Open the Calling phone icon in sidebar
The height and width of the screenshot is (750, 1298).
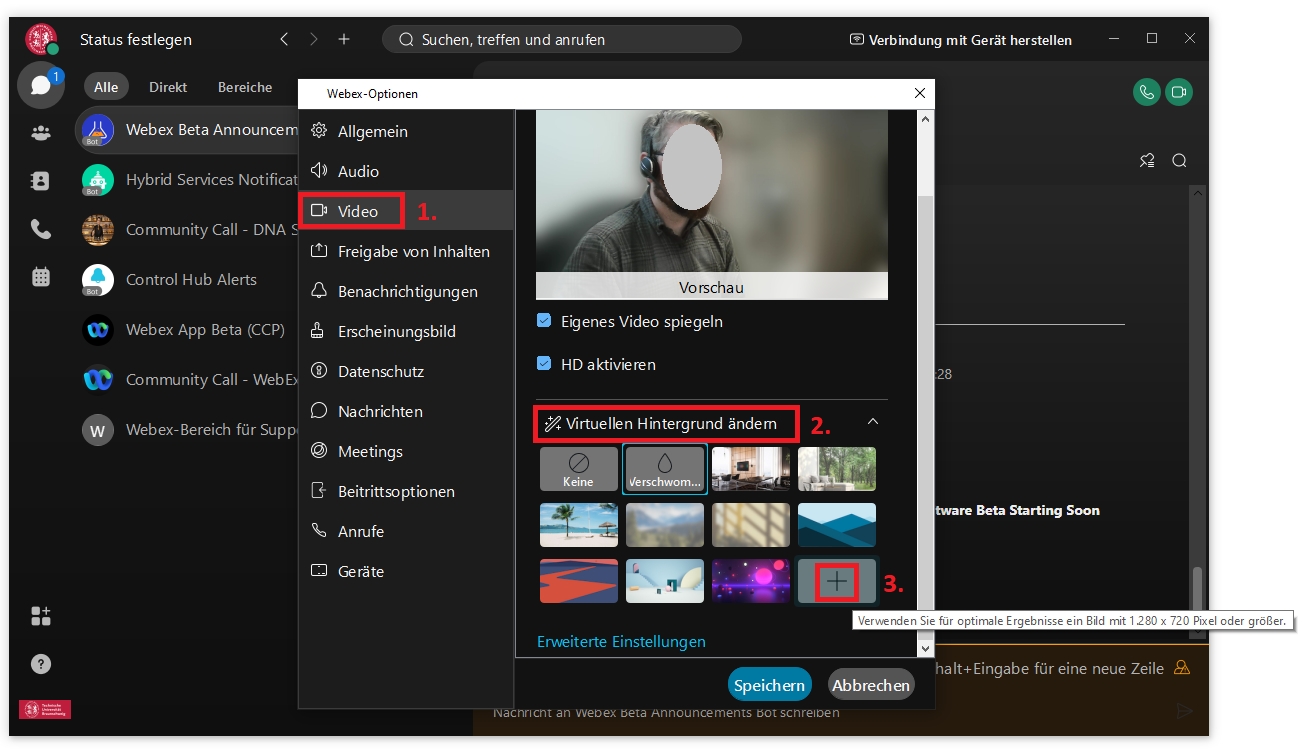coord(41,229)
